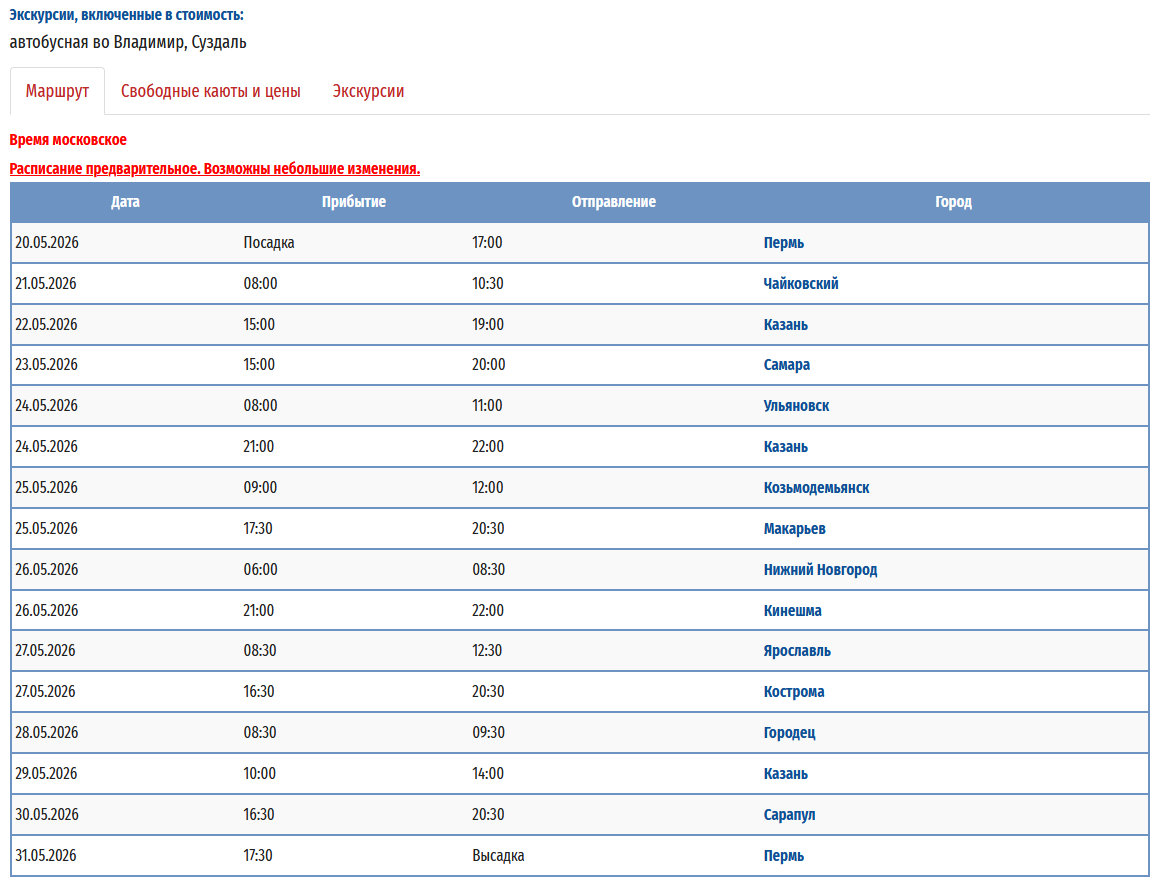Screen dimensions: 1157x884
Task: Open Казань link in the 29.05.2026 row
Action: coord(785,774)
